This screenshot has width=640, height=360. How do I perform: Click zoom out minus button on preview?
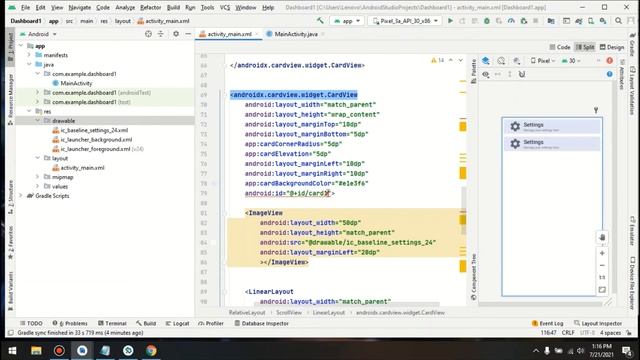[602, 265]
